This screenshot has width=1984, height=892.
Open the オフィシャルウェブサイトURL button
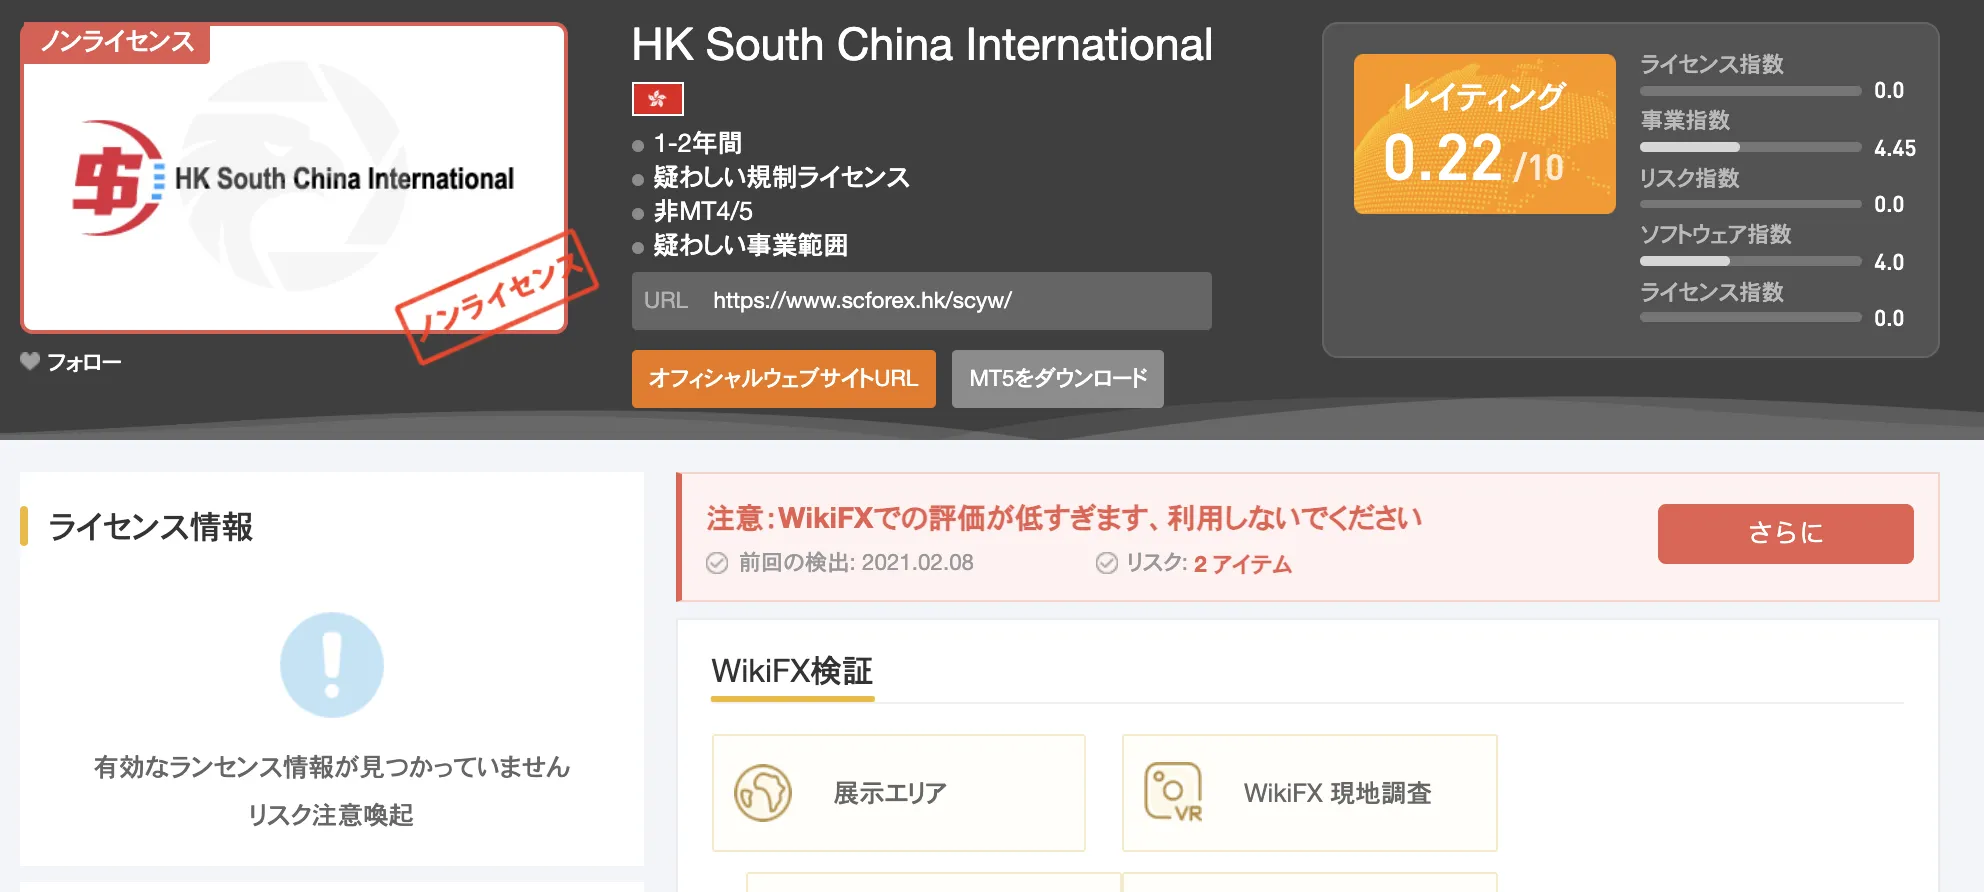(784, 379)
